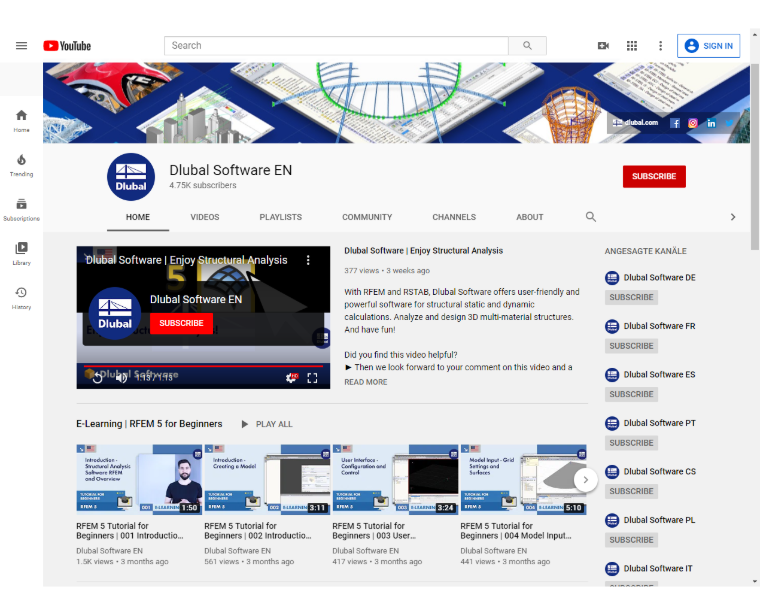Open the Dlubal Software IT channel
The height and width of the screenshot is (615, 760).
click(x=658, y=568)
